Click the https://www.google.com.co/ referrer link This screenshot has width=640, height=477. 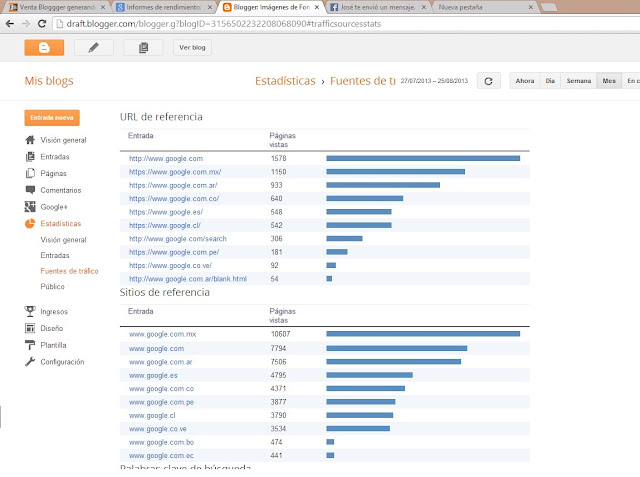(x=174, y=199)
